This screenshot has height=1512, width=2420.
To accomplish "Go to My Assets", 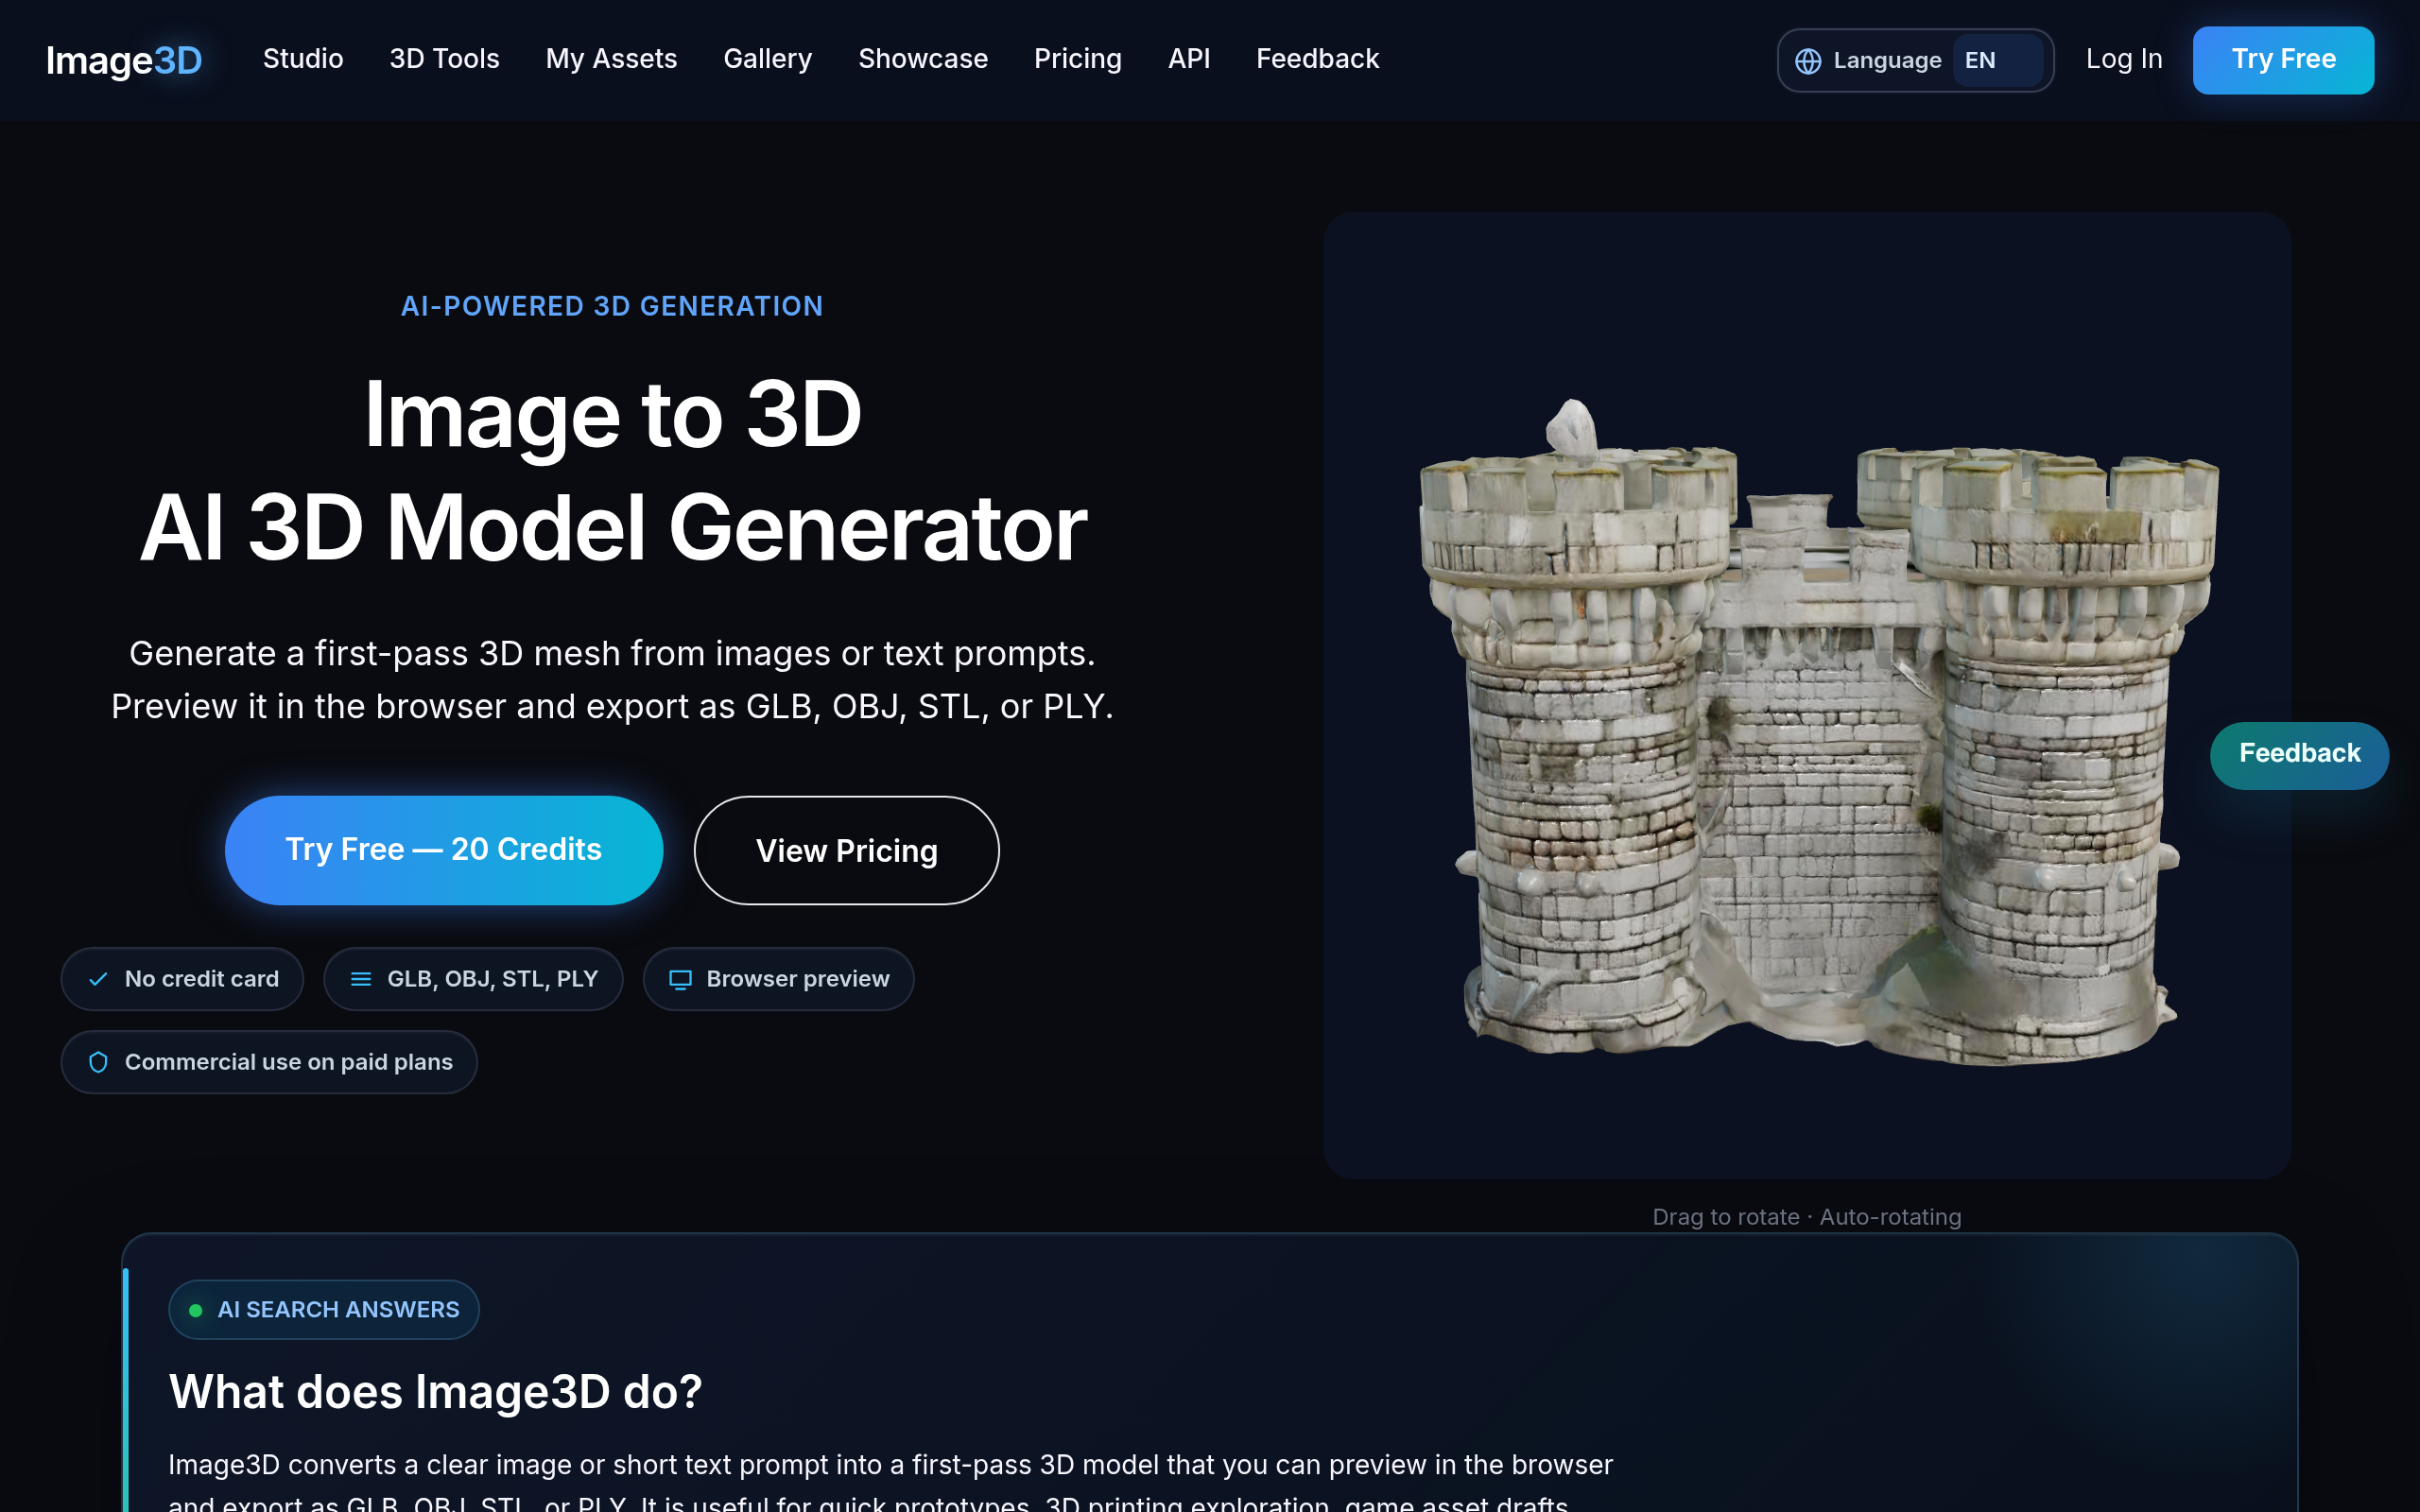I will [x=611, y=59].
